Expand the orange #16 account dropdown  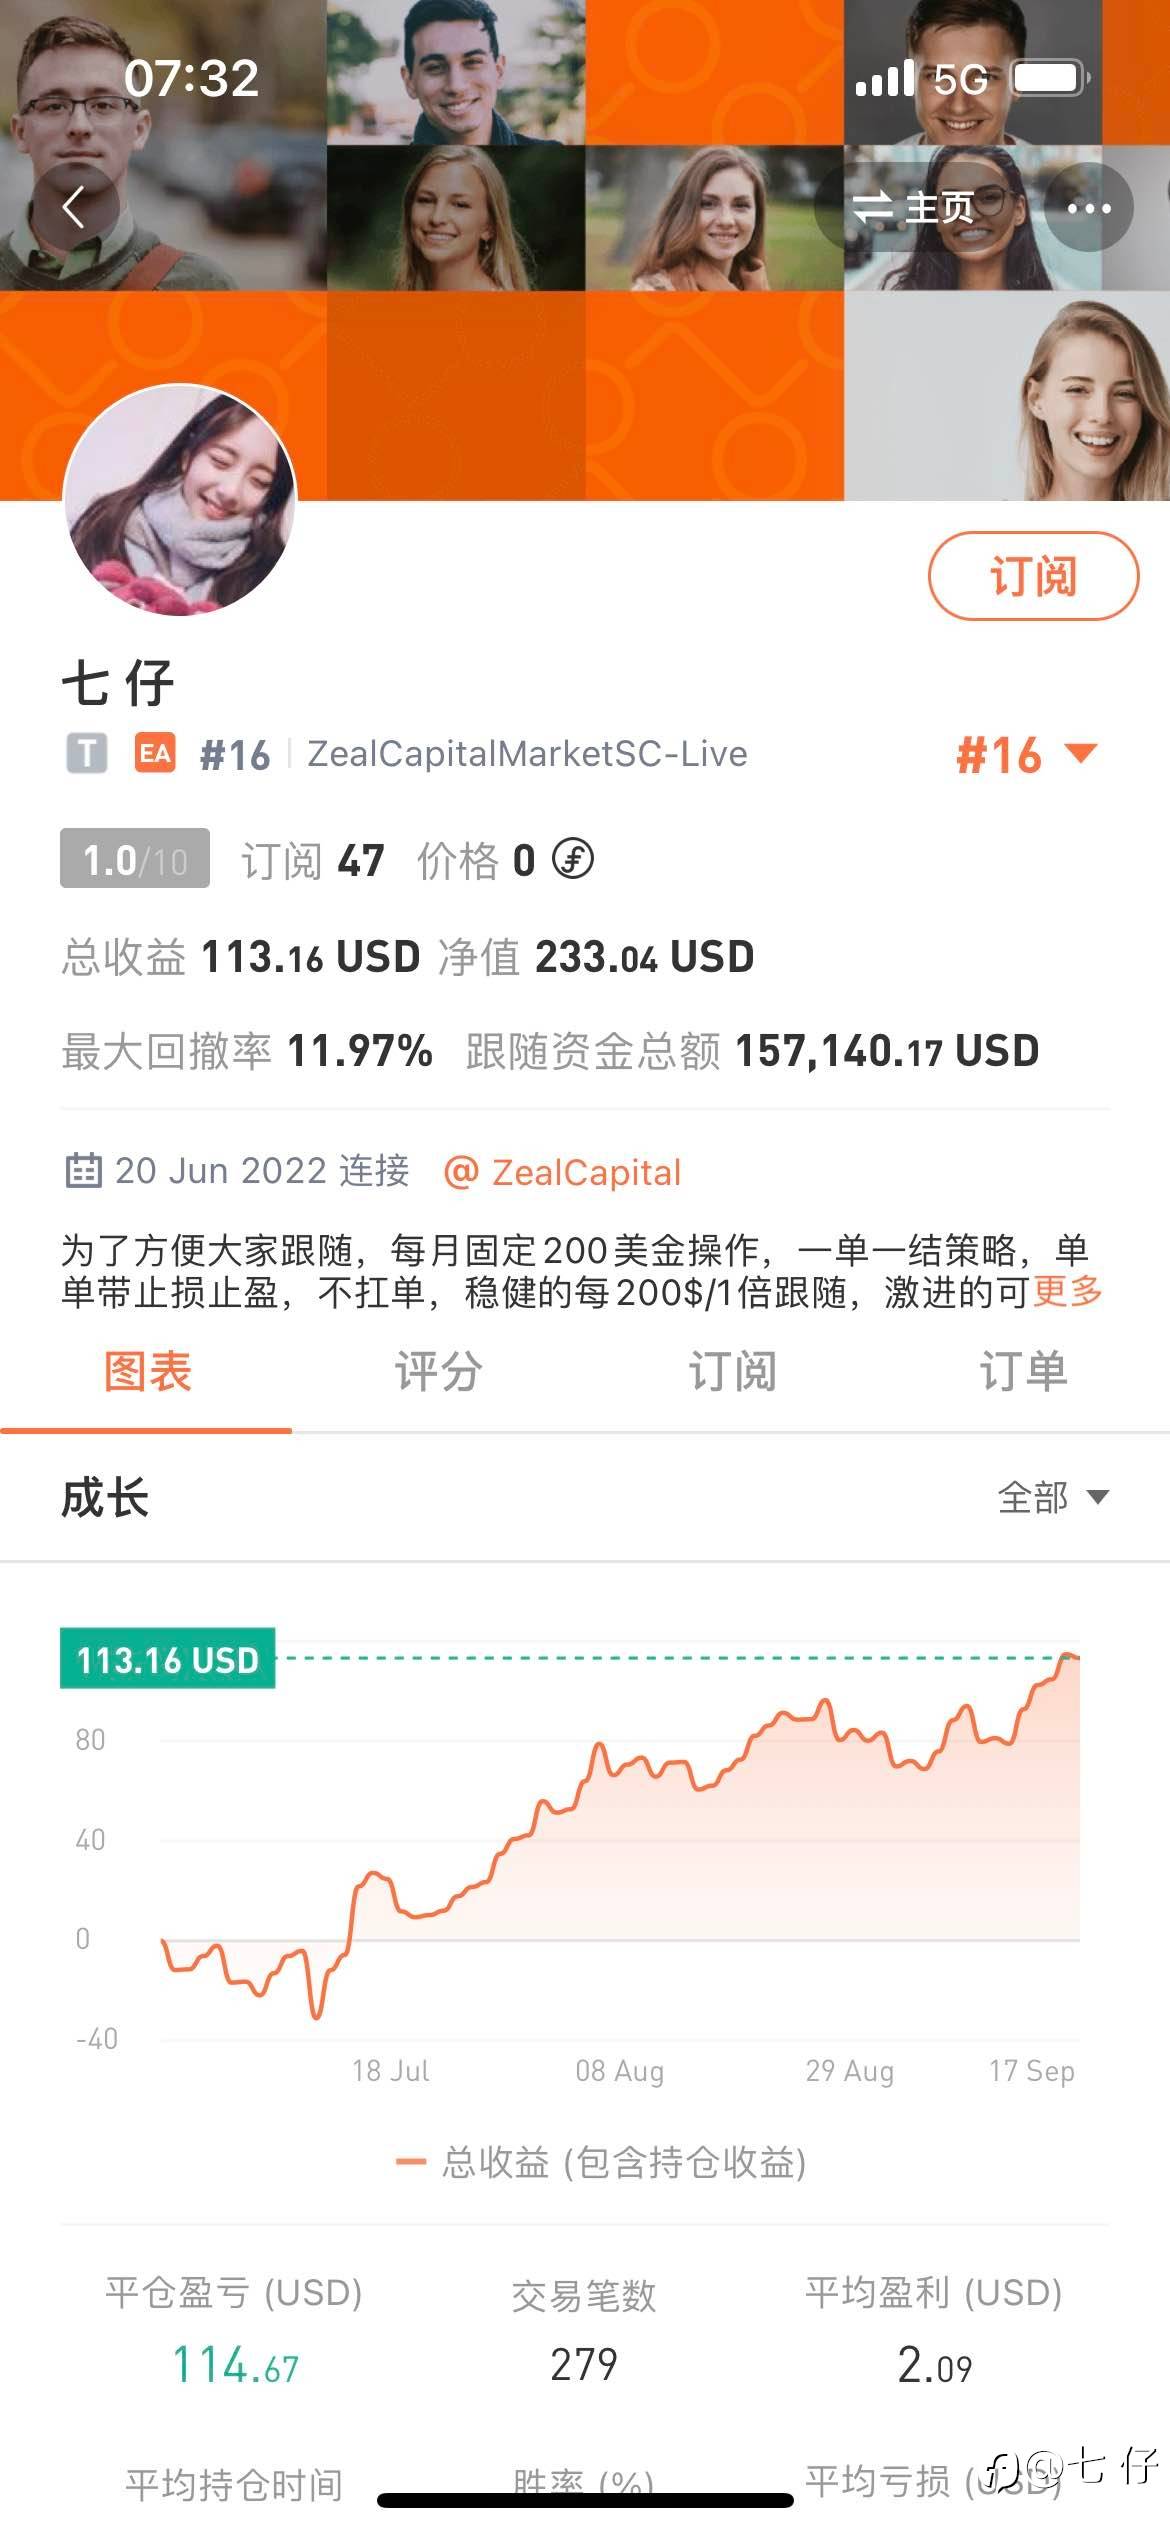point(1027,754)
